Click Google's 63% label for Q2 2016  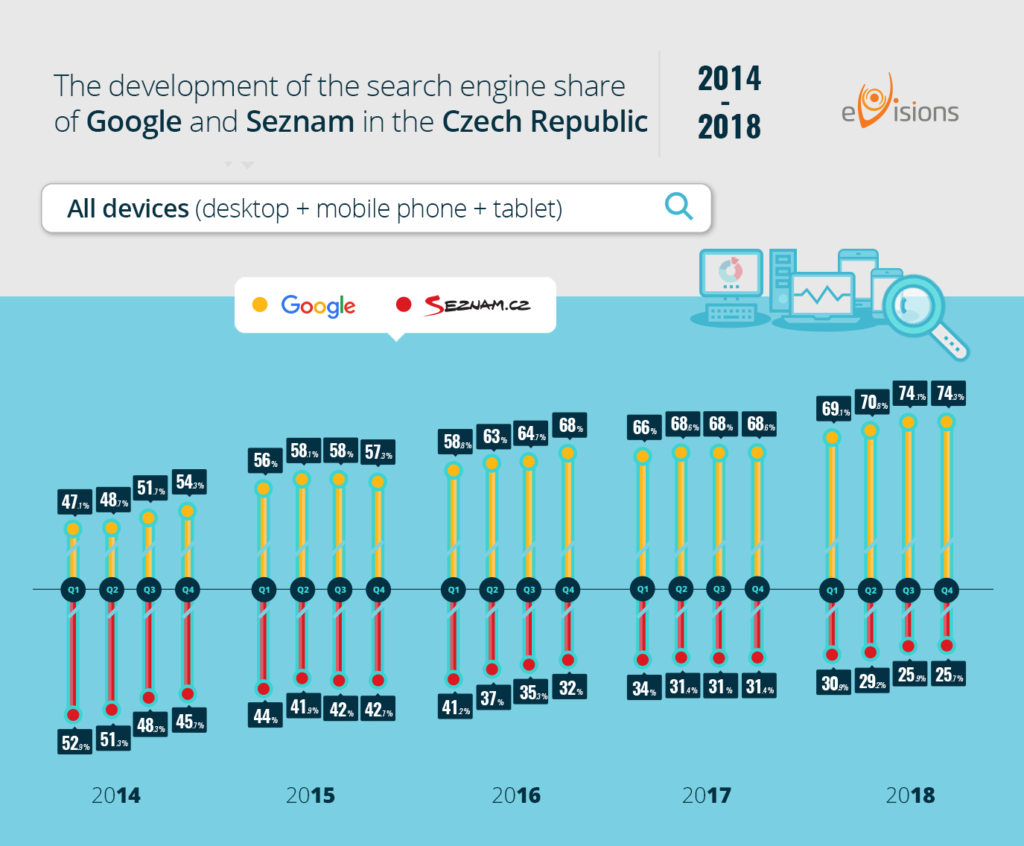point(494,436)
